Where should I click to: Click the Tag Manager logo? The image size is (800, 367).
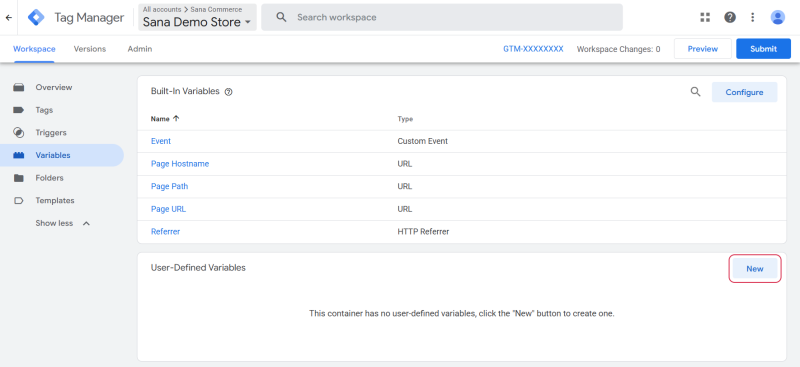click(x=36, y=17)
